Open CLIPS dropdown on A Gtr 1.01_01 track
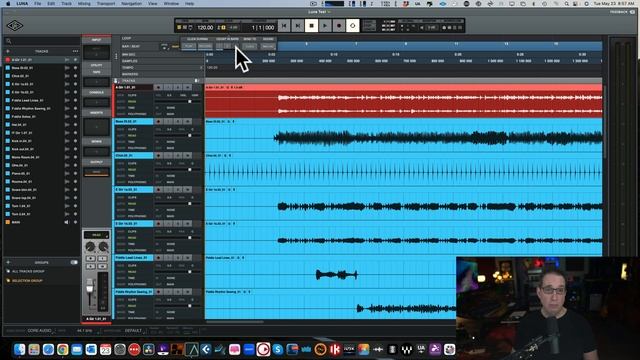 click(132, 95)
